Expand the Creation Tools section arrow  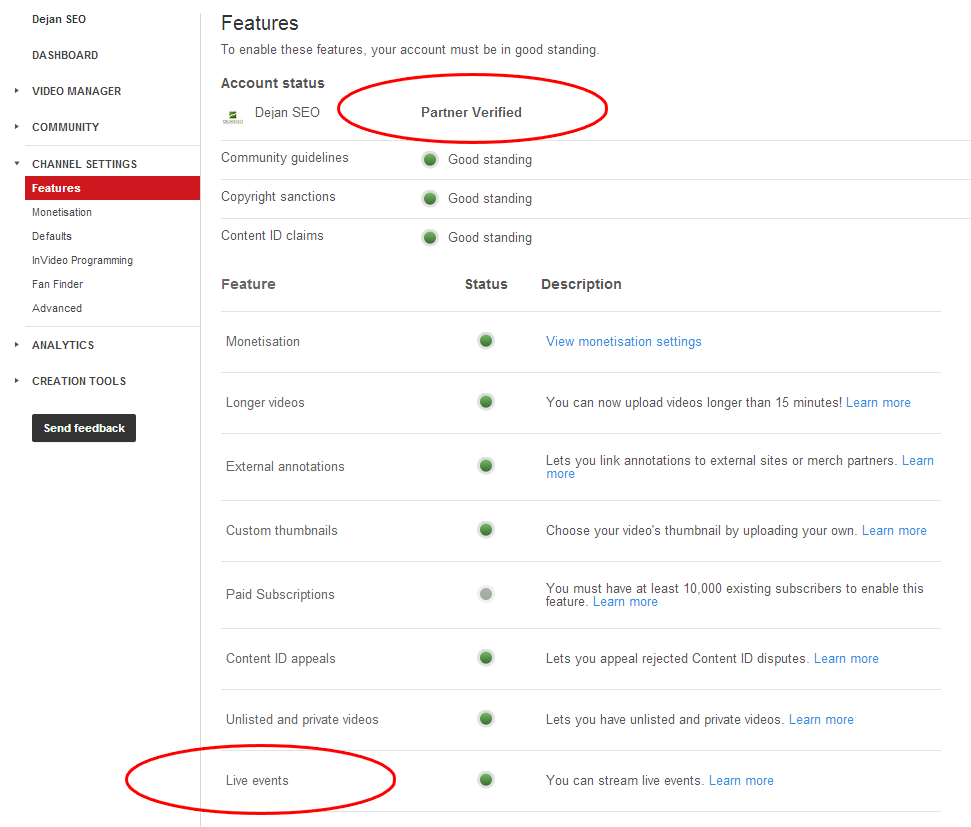(17, 380)
